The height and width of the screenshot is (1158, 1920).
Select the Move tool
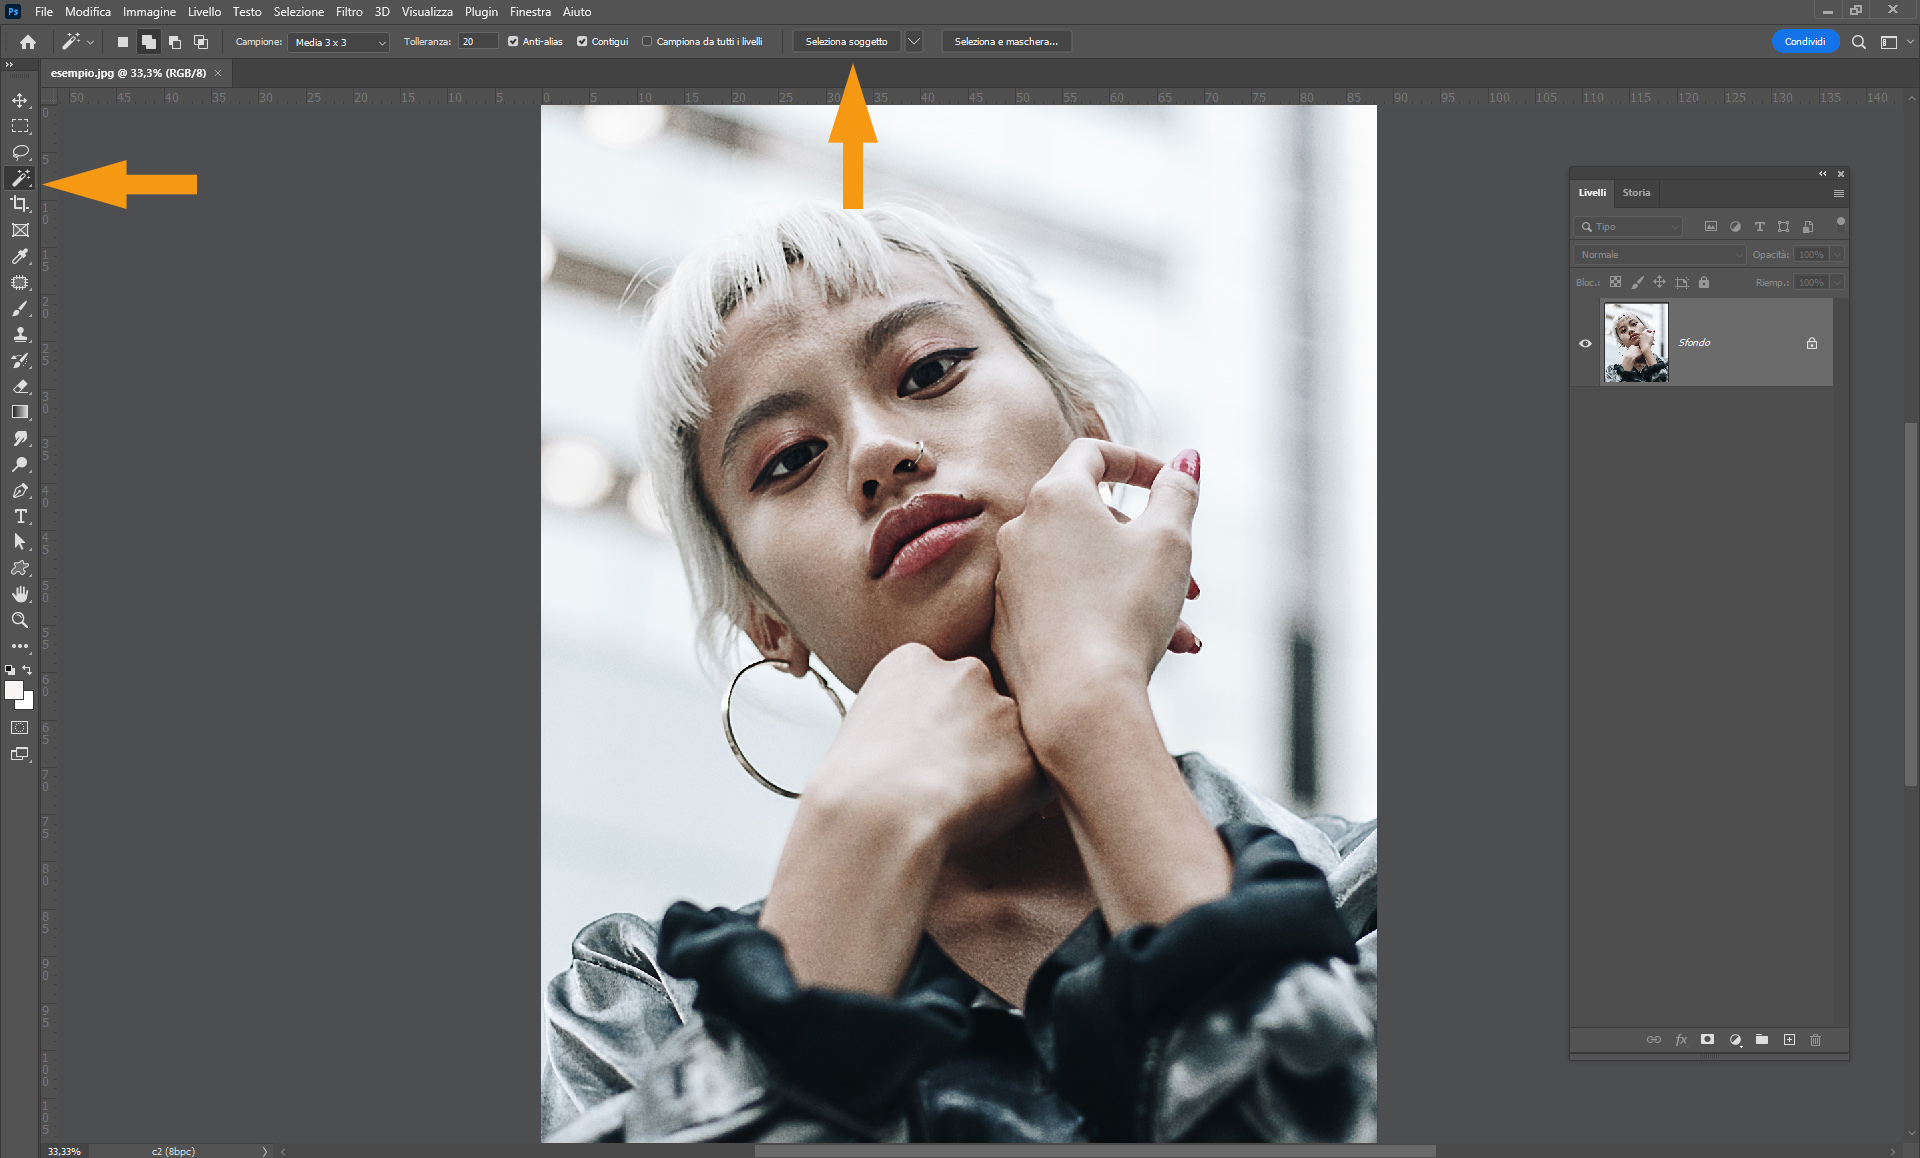coord(20,100)
